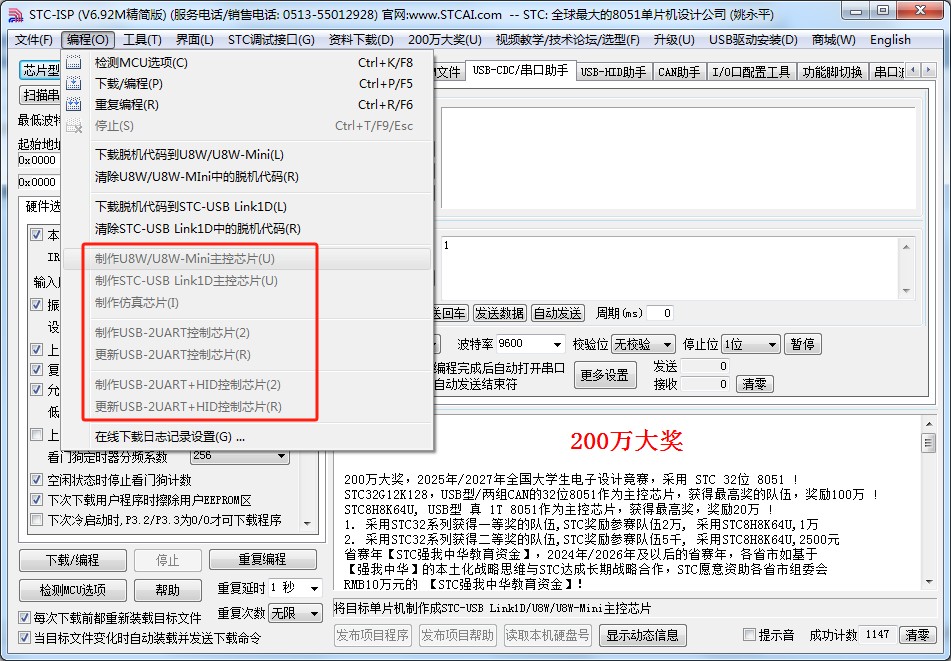Click the STC-ISP app icon in title bar
The image size is (951, 661).
tap(16, 14)
